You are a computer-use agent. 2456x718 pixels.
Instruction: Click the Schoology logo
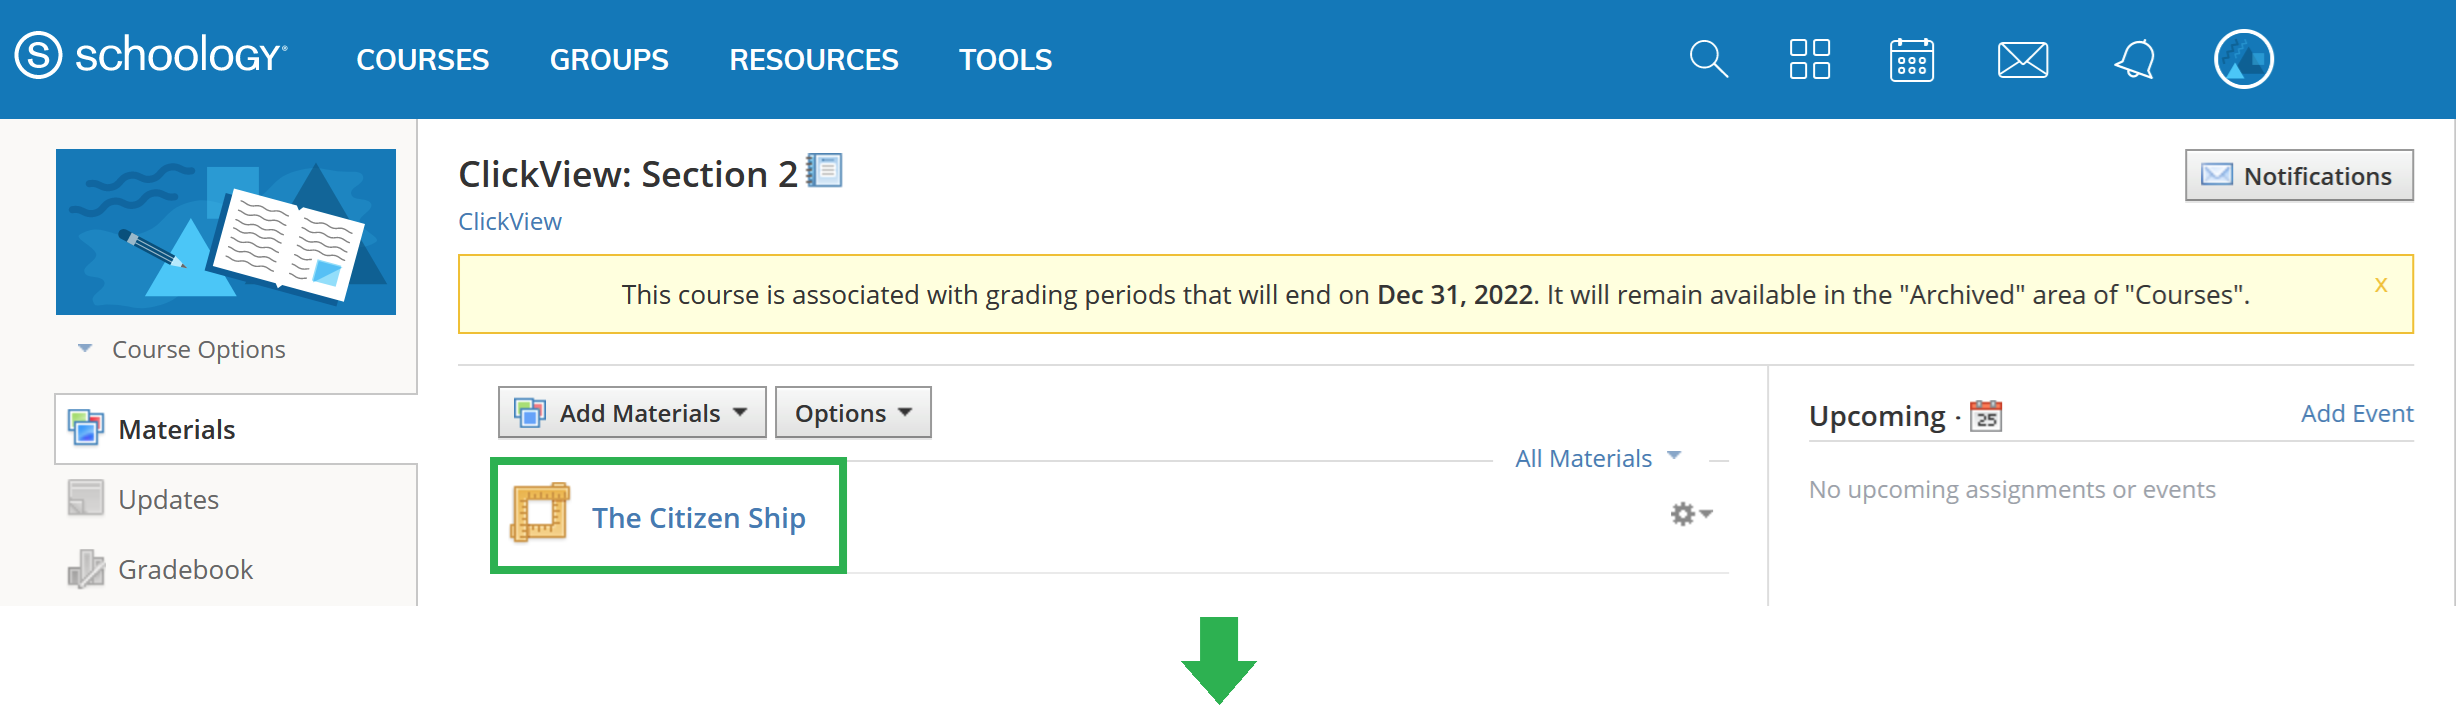tap(151, 55)
